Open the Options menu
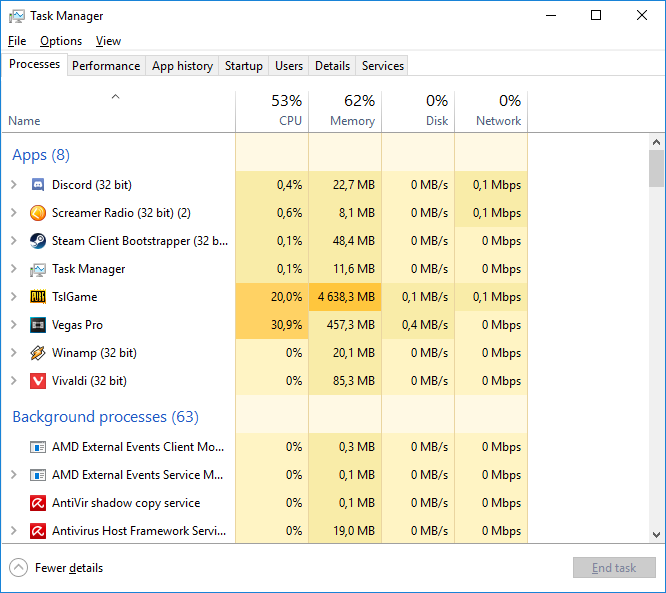This screenshot has width=666, height=593. tap(61, 41)
